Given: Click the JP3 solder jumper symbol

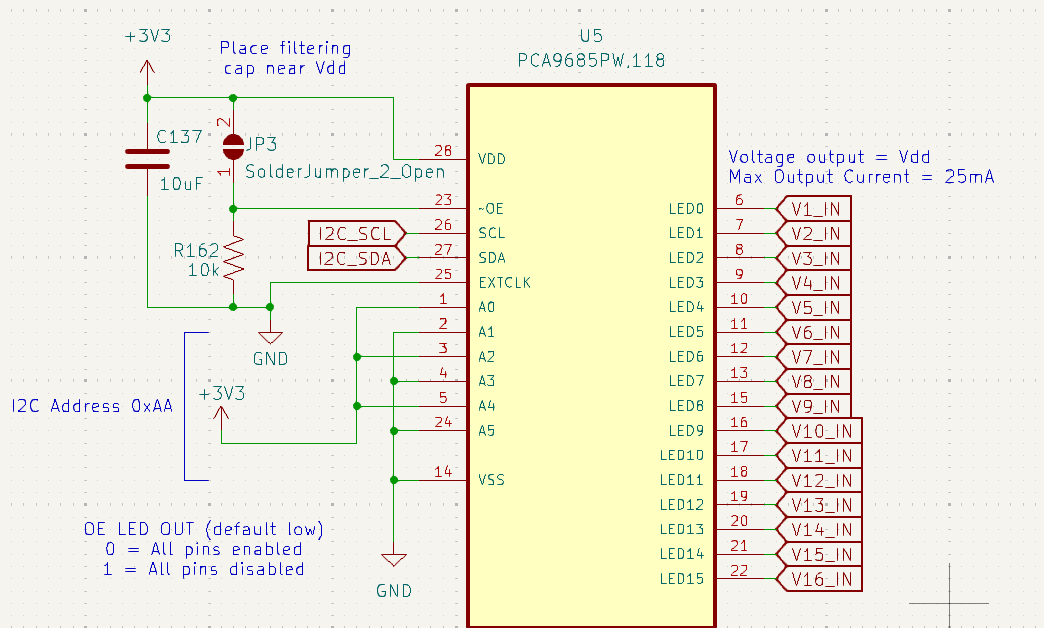Looking at the screenshot, I should [233, 145].
